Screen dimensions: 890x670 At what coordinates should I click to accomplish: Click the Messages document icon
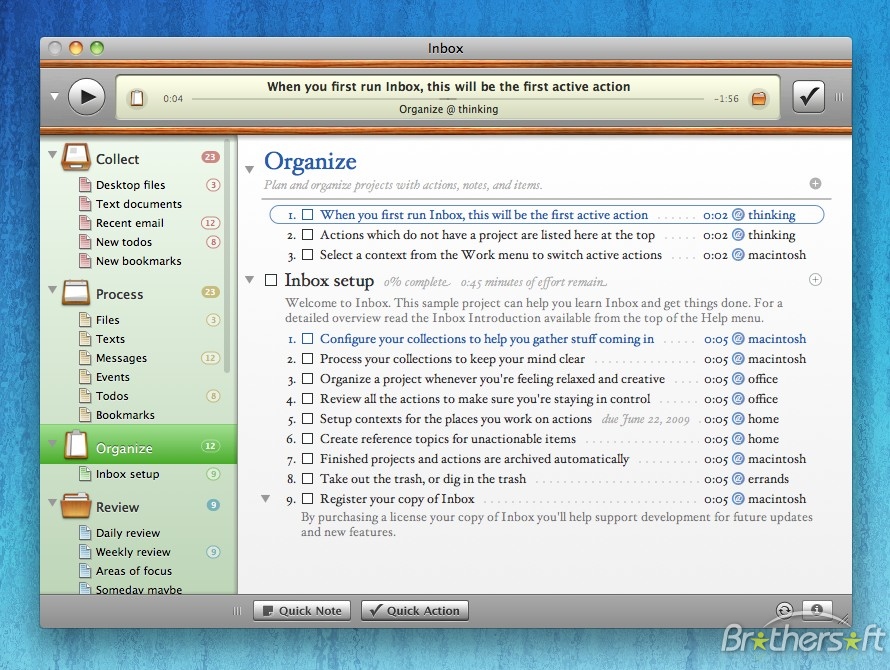pyautogui.click(x=85, y=358)
